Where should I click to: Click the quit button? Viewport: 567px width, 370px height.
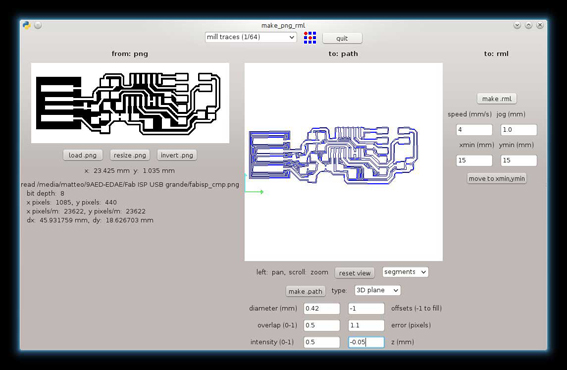pyautogui.click(x=342, y=38)
